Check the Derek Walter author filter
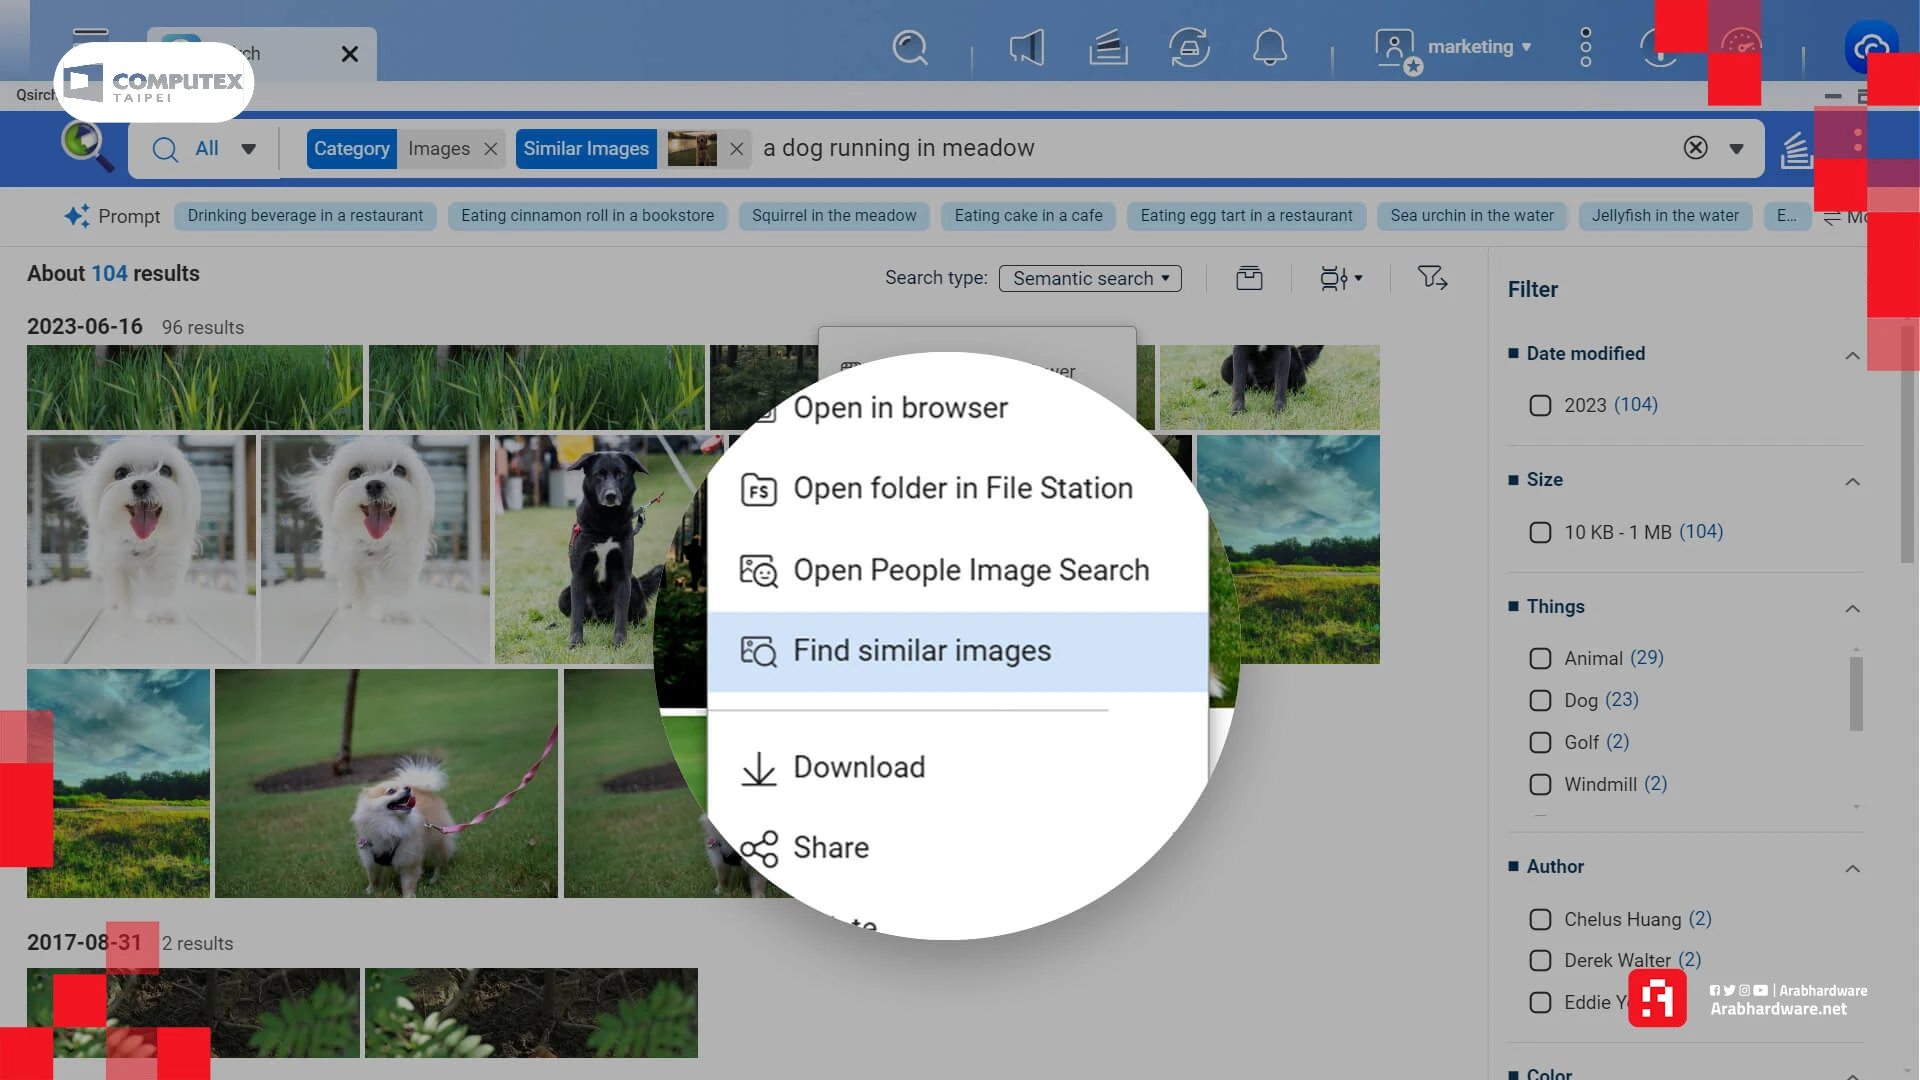This screenshot has height=1080, width=1920. click(x=1540, y=960)
